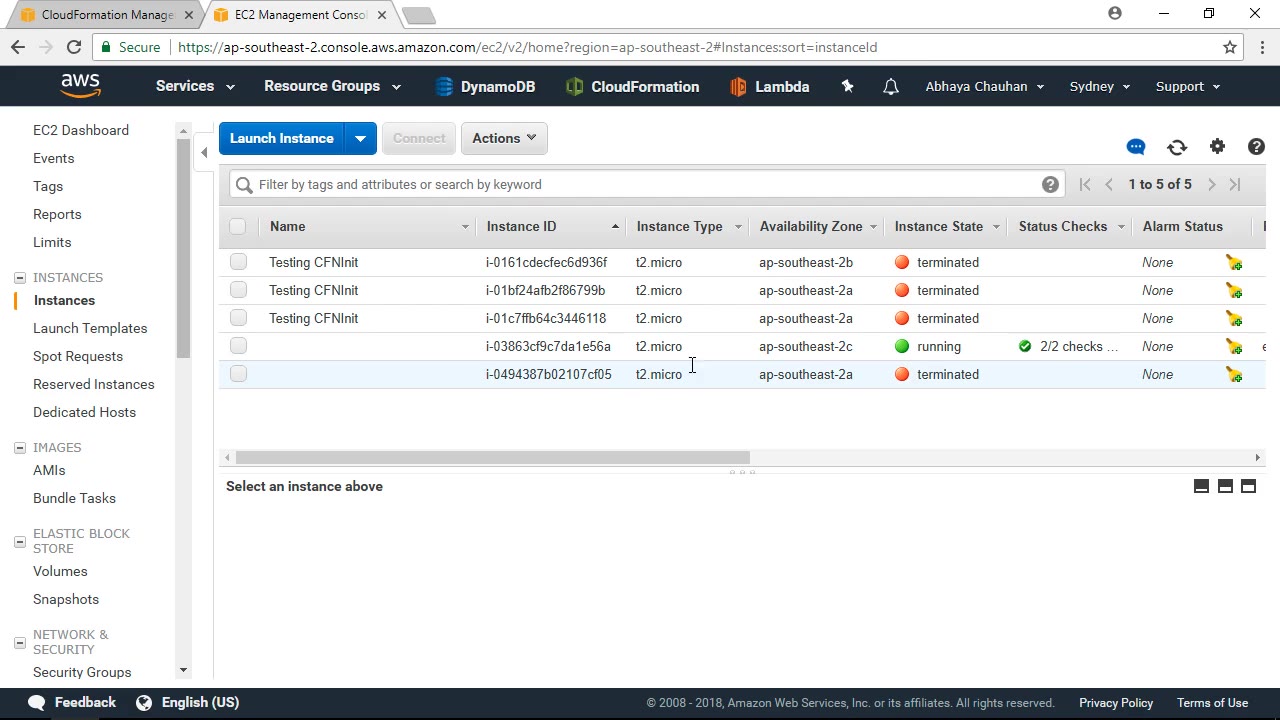Screen dimensions: 1280x720
Task: Go to last page of results
Action: point(1235,184)
